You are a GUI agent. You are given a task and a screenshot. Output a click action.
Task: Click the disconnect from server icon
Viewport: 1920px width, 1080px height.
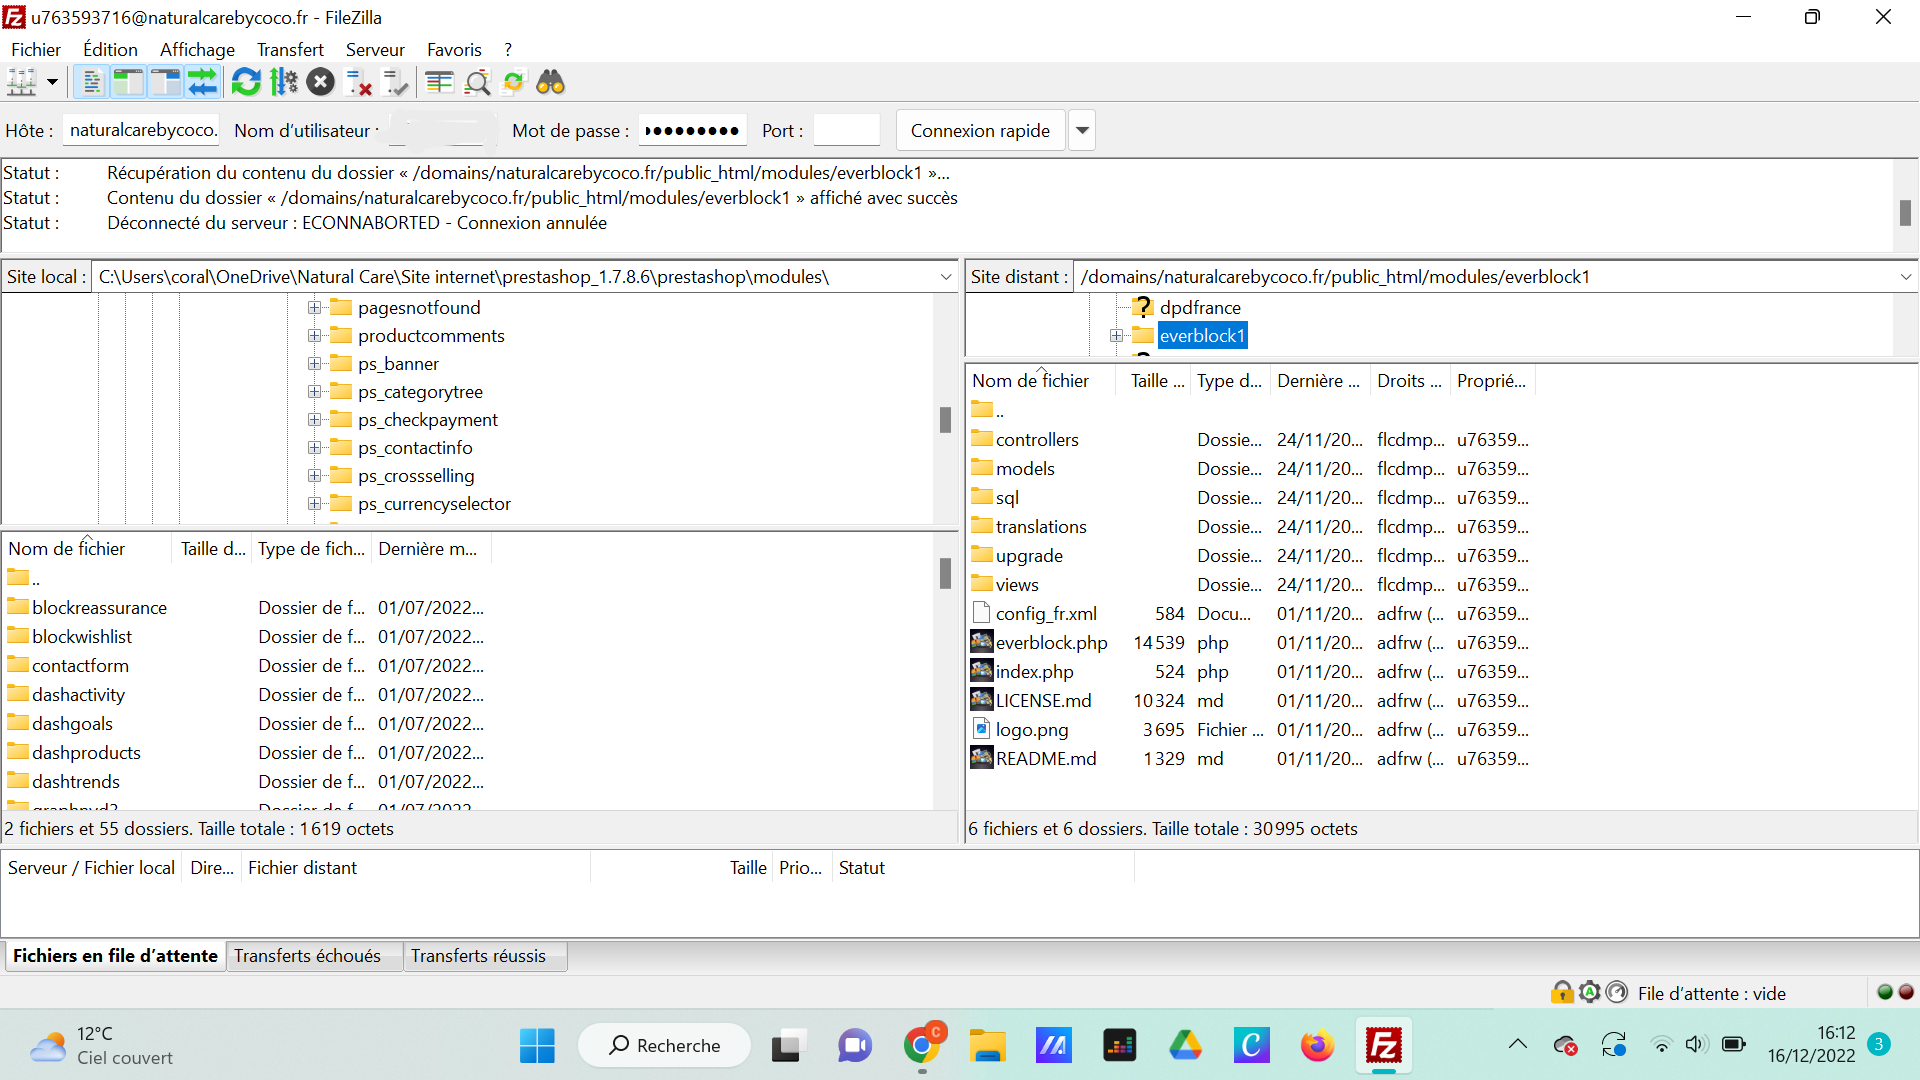tap(358, 82)
